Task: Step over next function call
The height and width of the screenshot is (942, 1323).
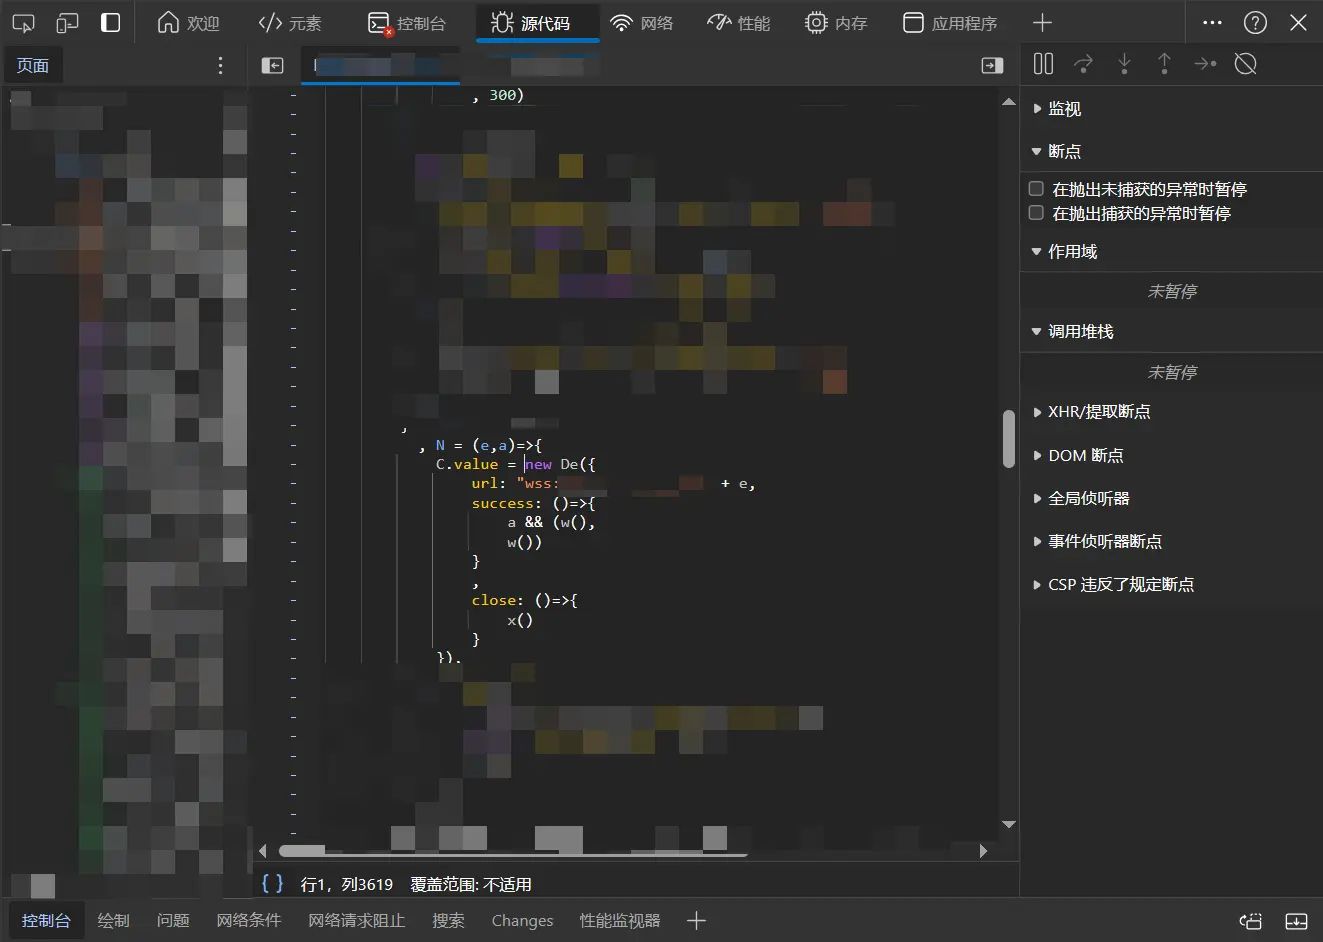Action: pyautogui.click(x=1083, y=64)
